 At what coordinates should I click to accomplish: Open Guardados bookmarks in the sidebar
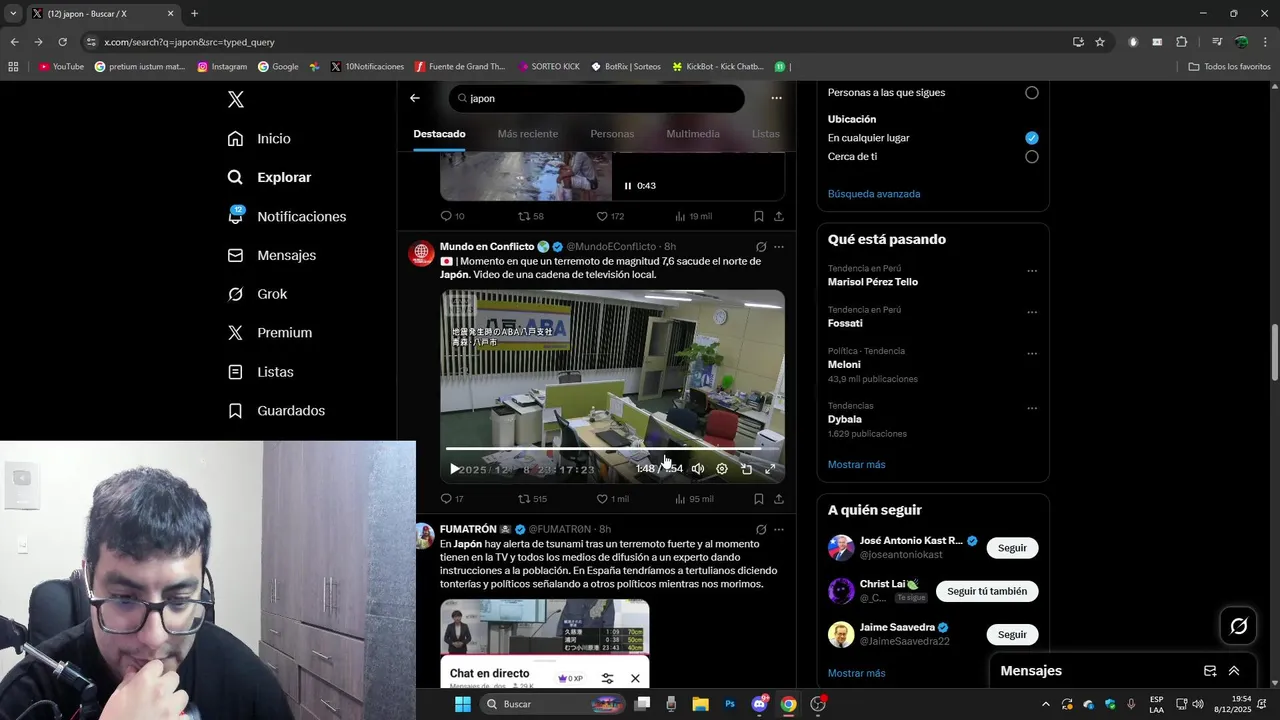[277, 411]
